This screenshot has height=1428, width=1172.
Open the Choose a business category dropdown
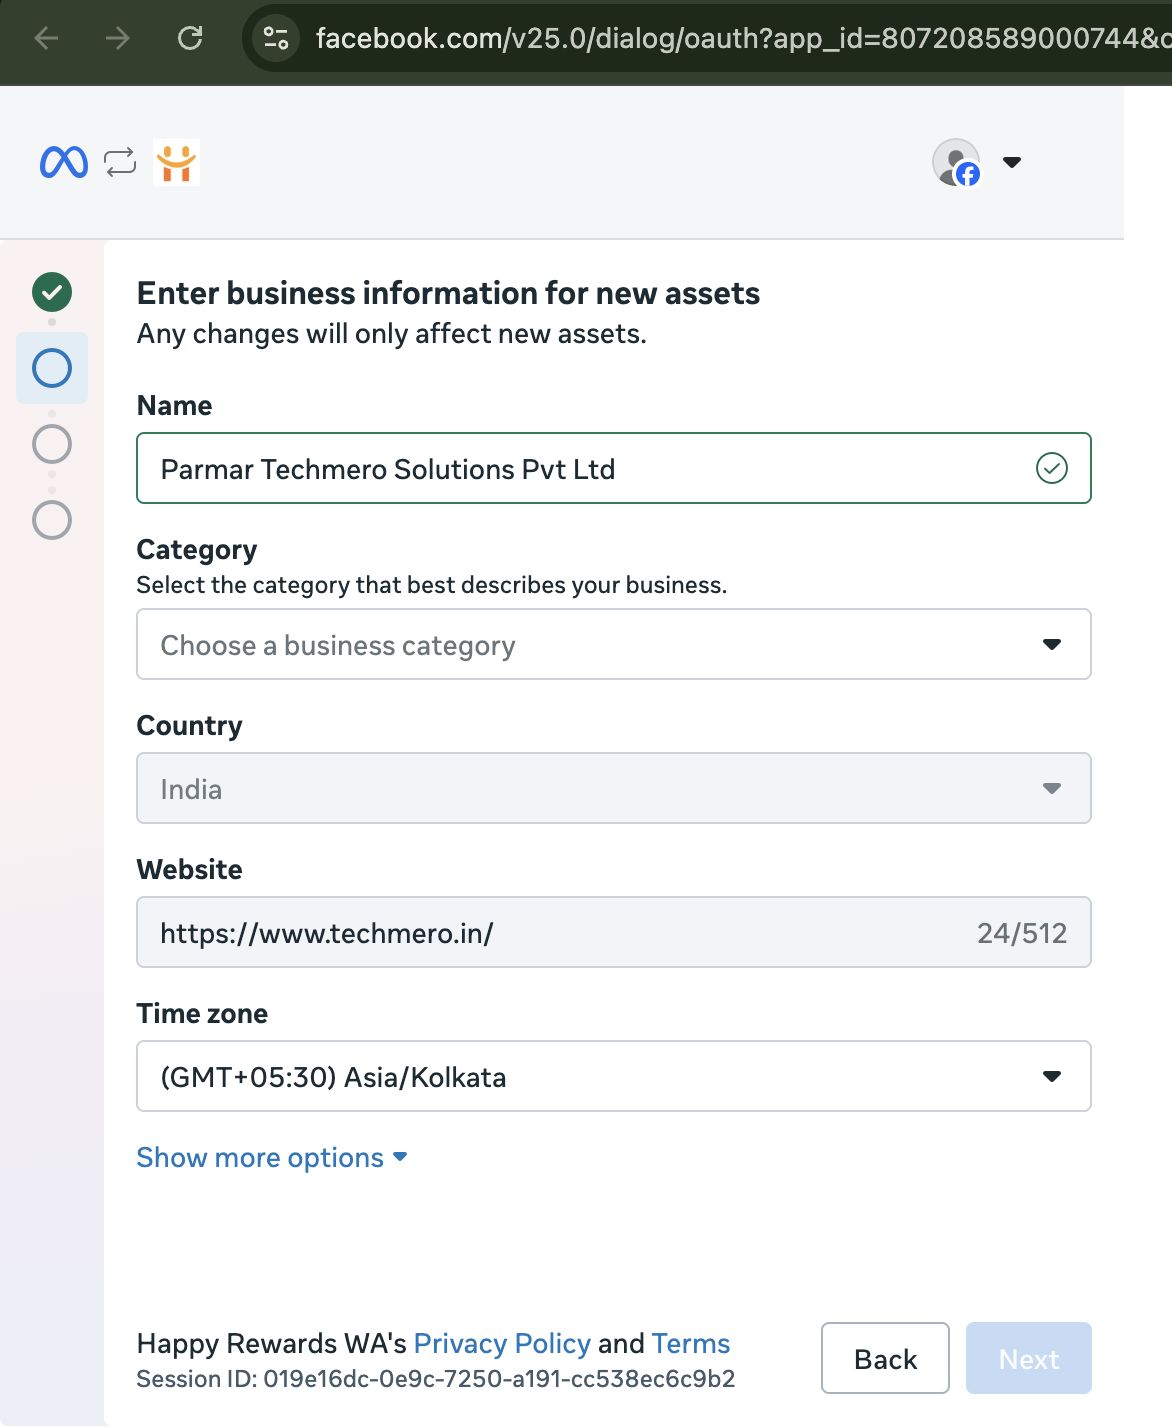pos(613,644)
